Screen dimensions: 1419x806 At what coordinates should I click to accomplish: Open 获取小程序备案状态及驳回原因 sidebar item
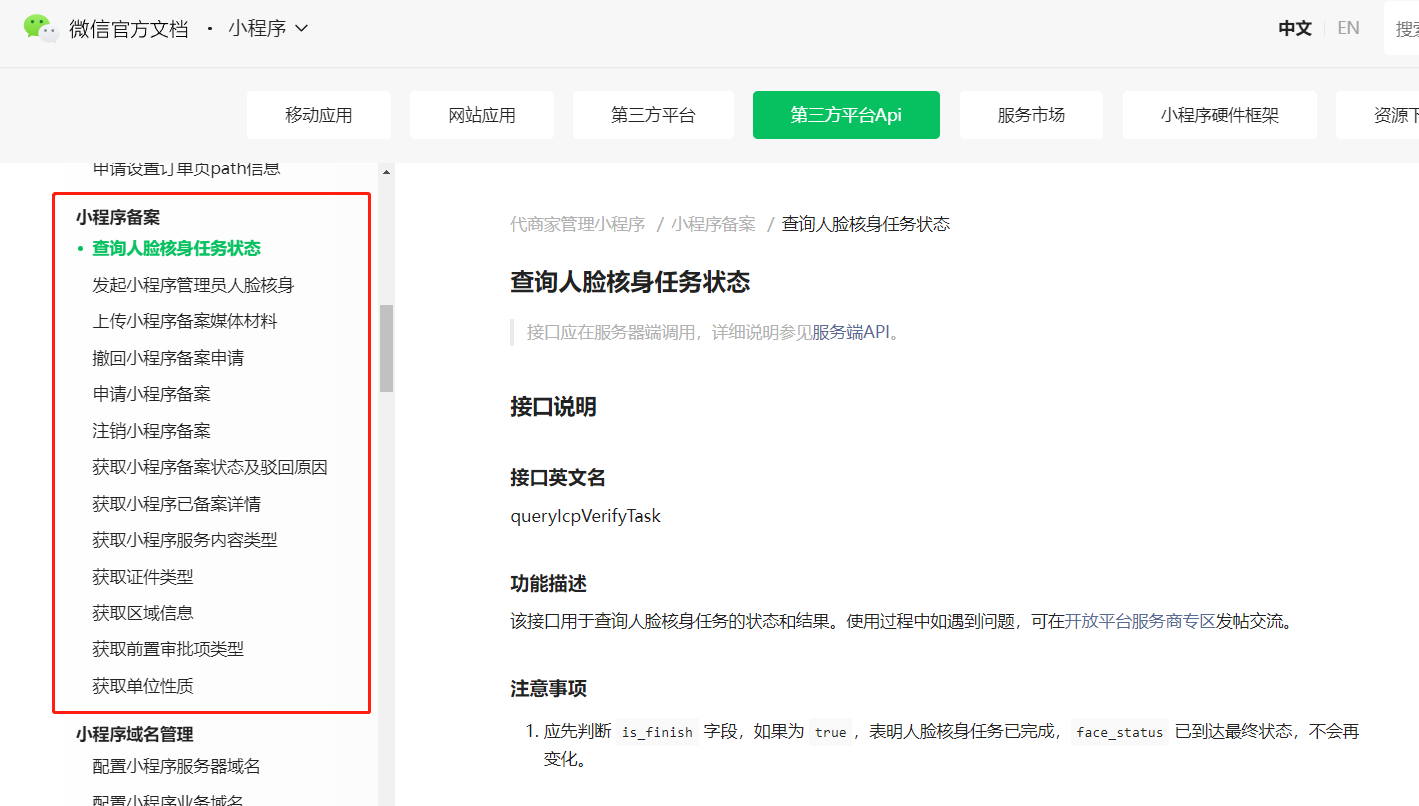coord(210,467)
